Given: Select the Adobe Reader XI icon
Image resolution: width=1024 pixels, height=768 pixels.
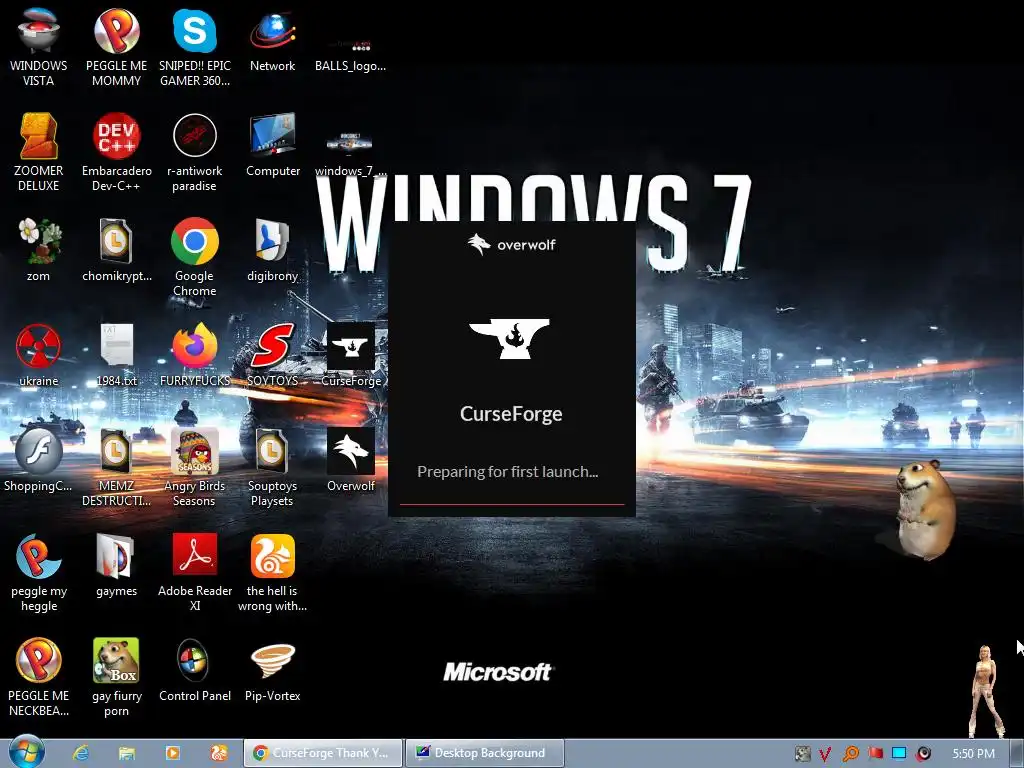Looking at the screenshot, I should [x=195, y=573].
